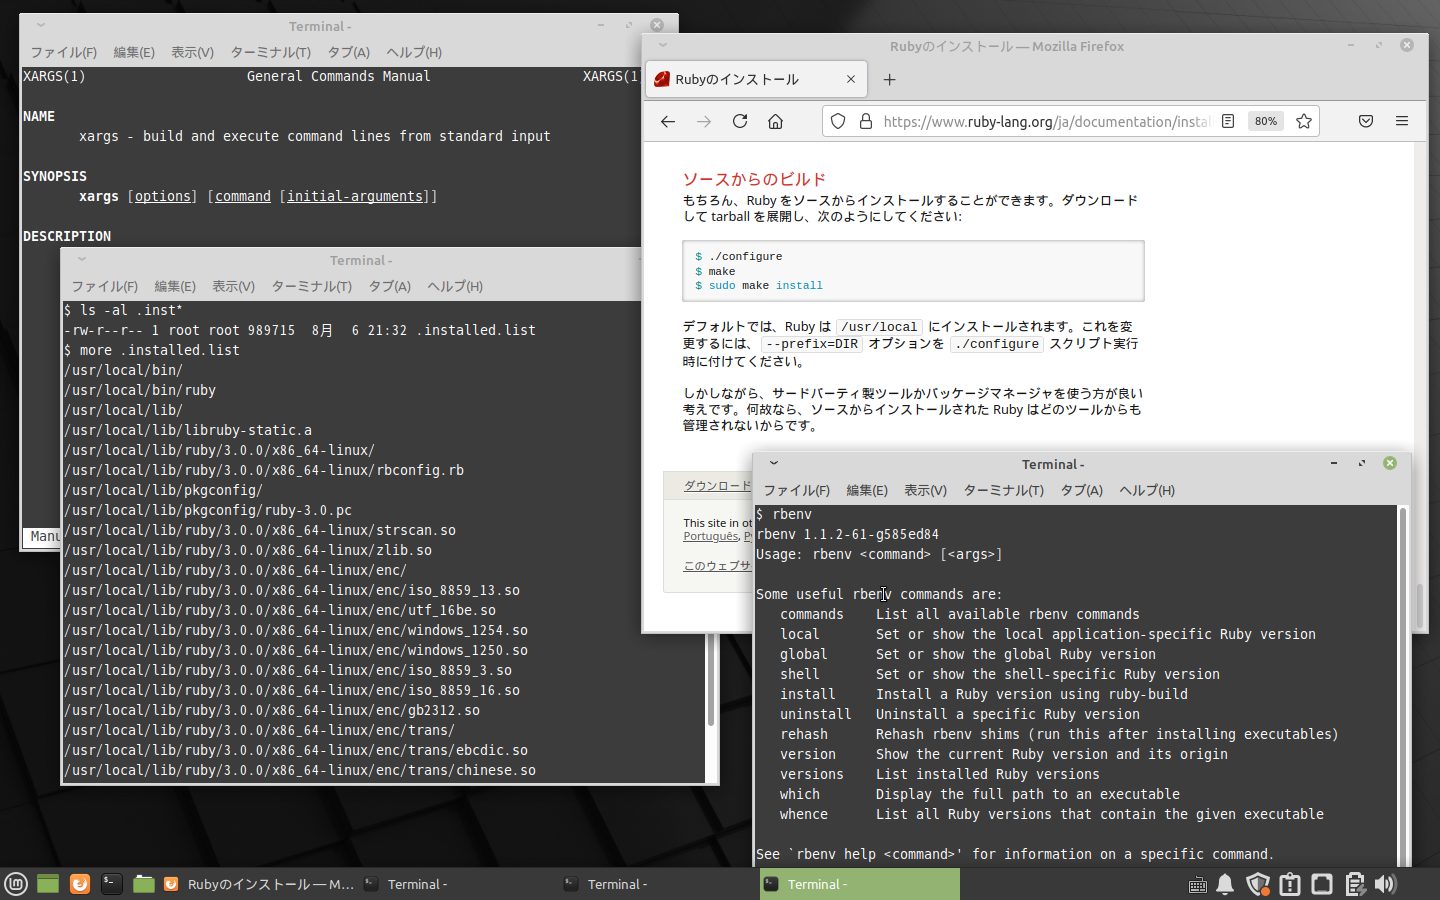Open the Linux Mint start menu
Viewport: 1440px width, 900px height.
pyautogui.click(x=16, y=884)
